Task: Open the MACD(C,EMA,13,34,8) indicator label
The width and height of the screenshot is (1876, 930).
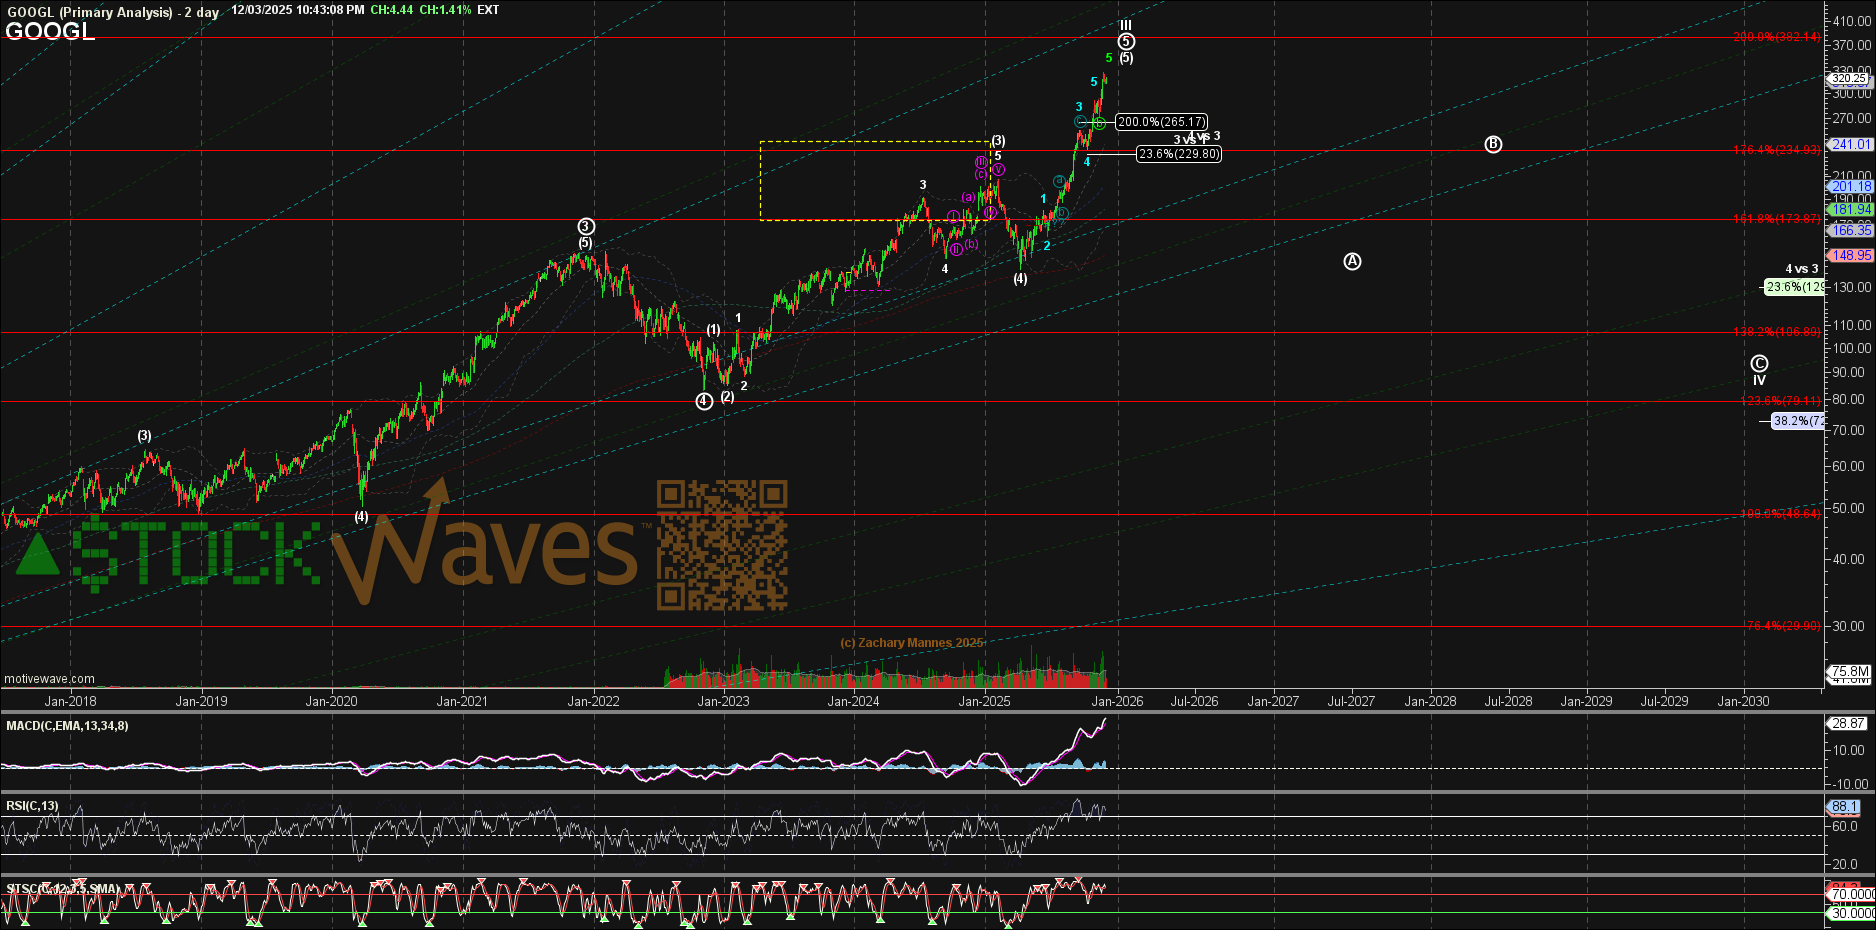Action: 67,726
